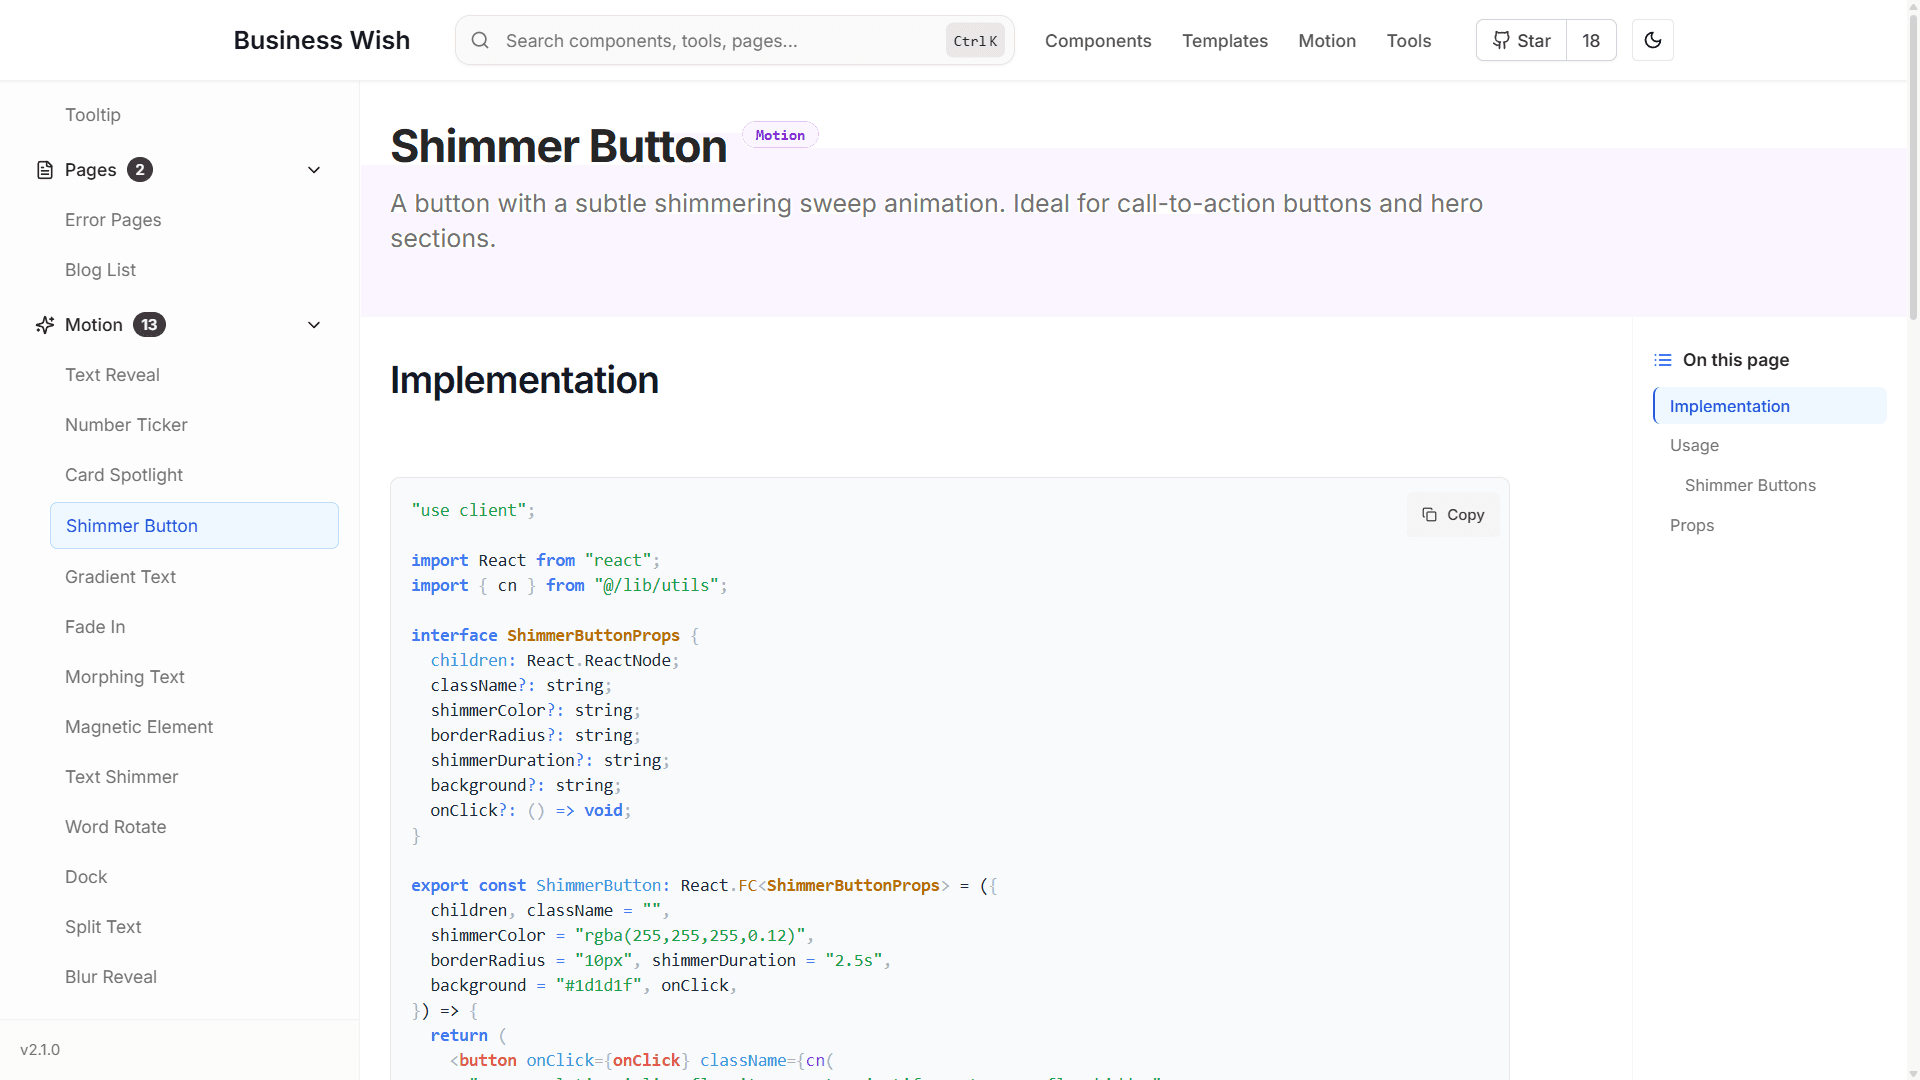The width and height of the screenshot is (1920, 1080).
Task: Click the Pages document icon in sidebar
Action: [45, 170]
